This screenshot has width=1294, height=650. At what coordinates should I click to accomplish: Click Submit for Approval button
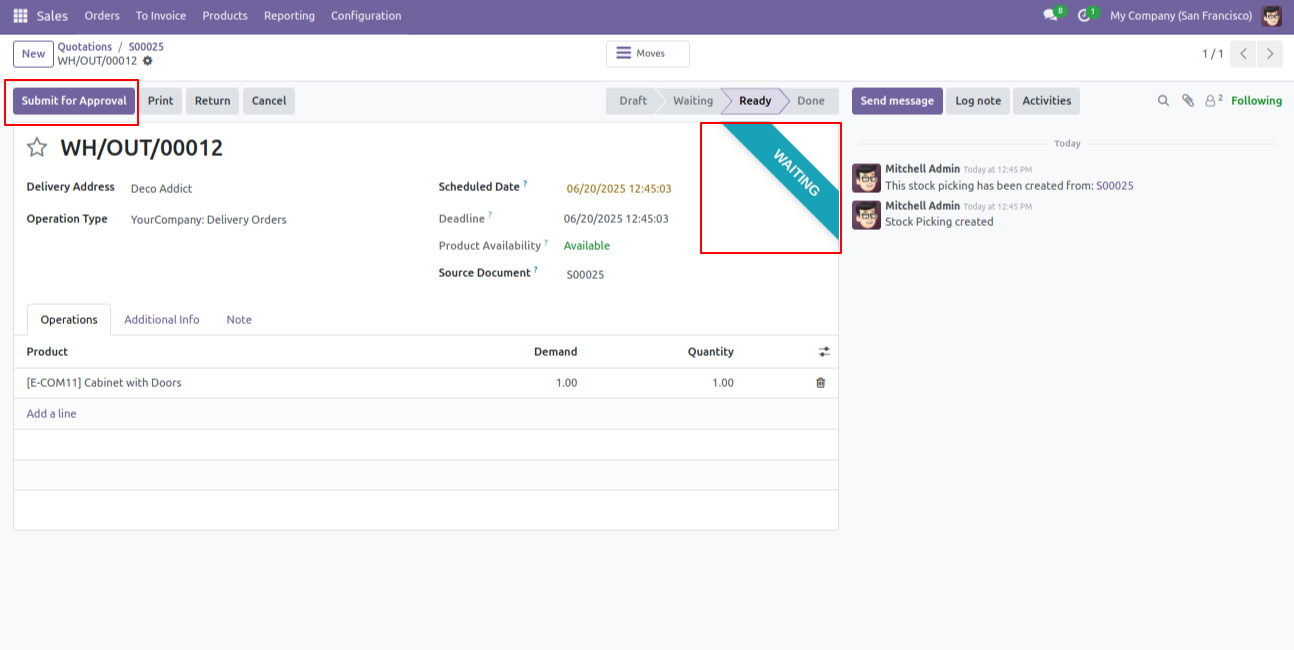pos(74,101)
